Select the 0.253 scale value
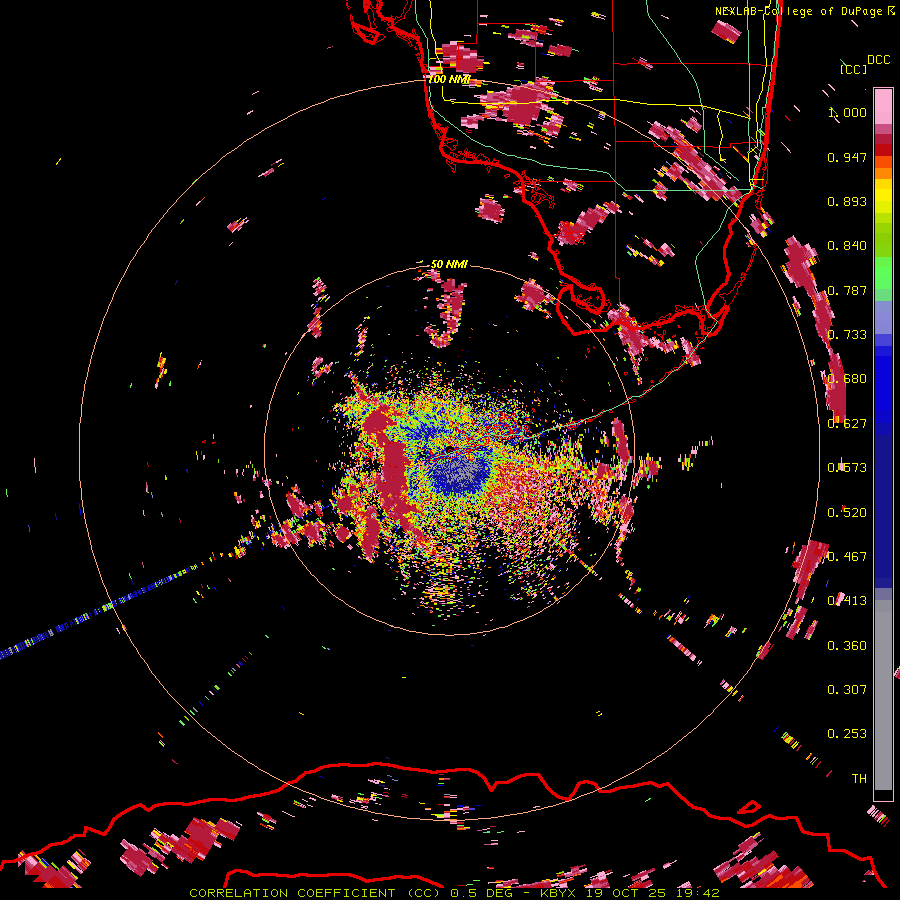 pyautogui.click(x=847, y=734)
